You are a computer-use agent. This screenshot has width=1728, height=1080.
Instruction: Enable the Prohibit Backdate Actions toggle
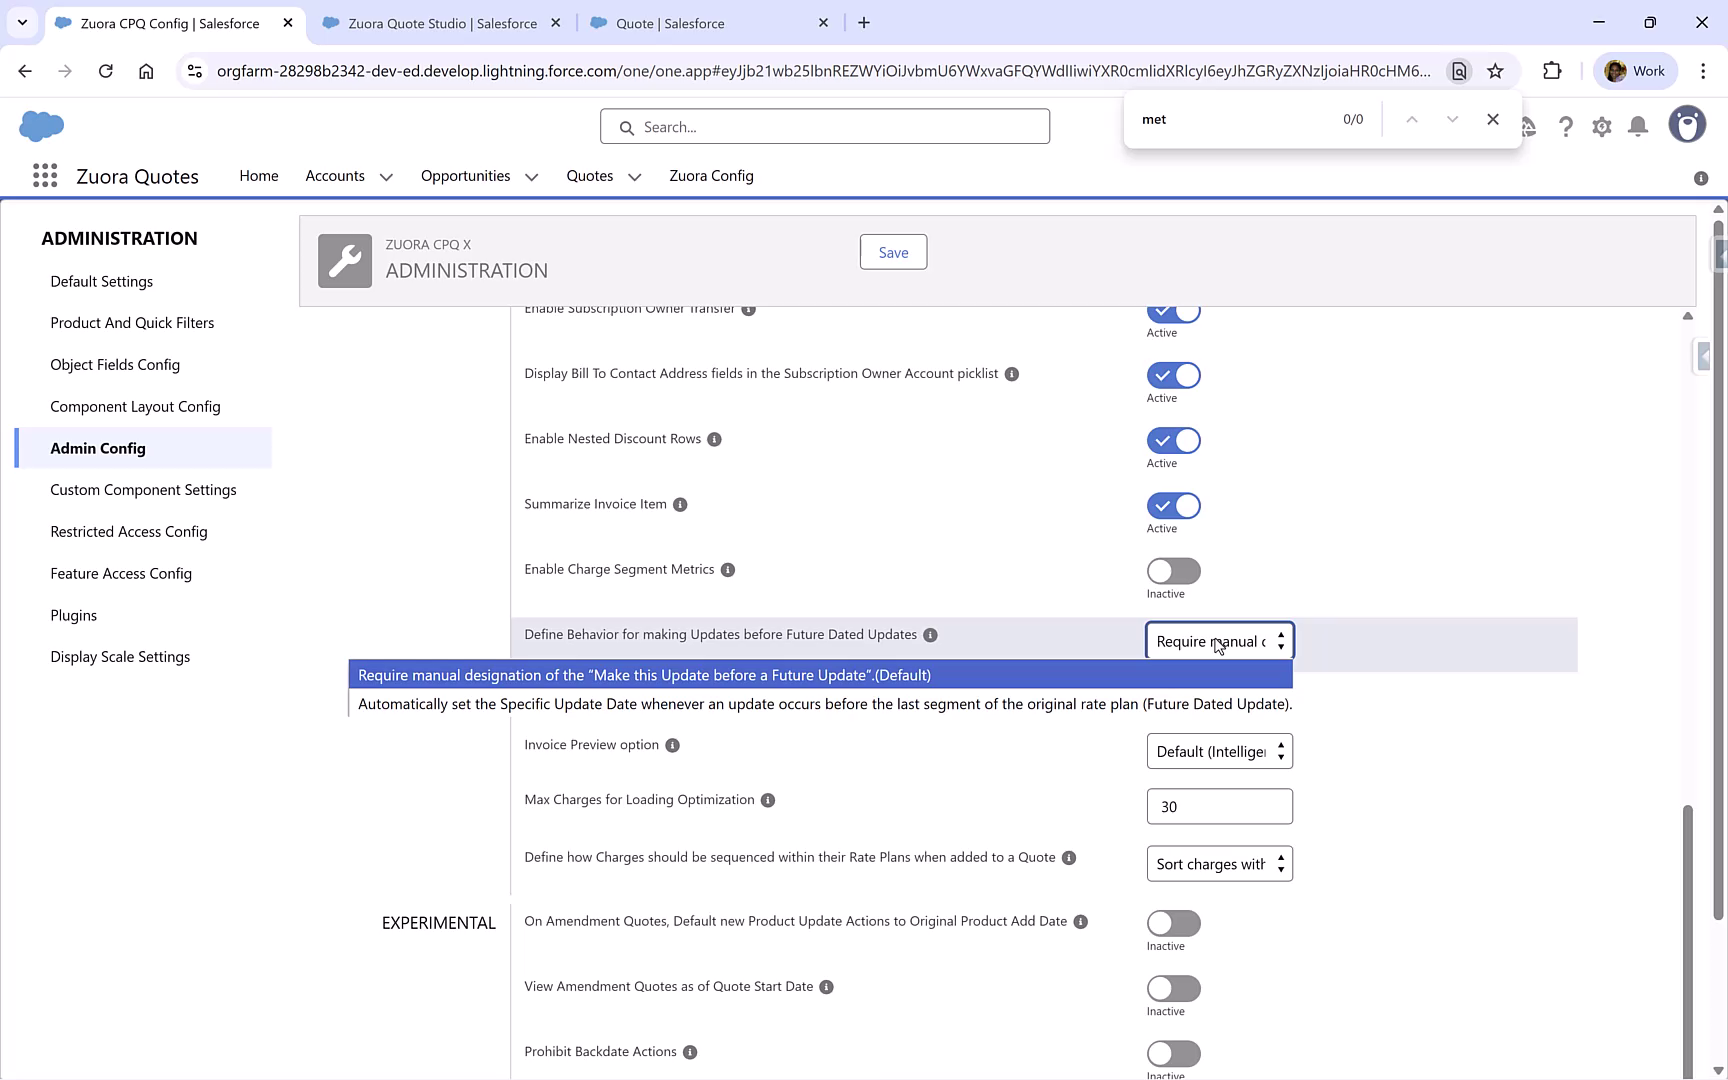[x=1172, y=1054]
